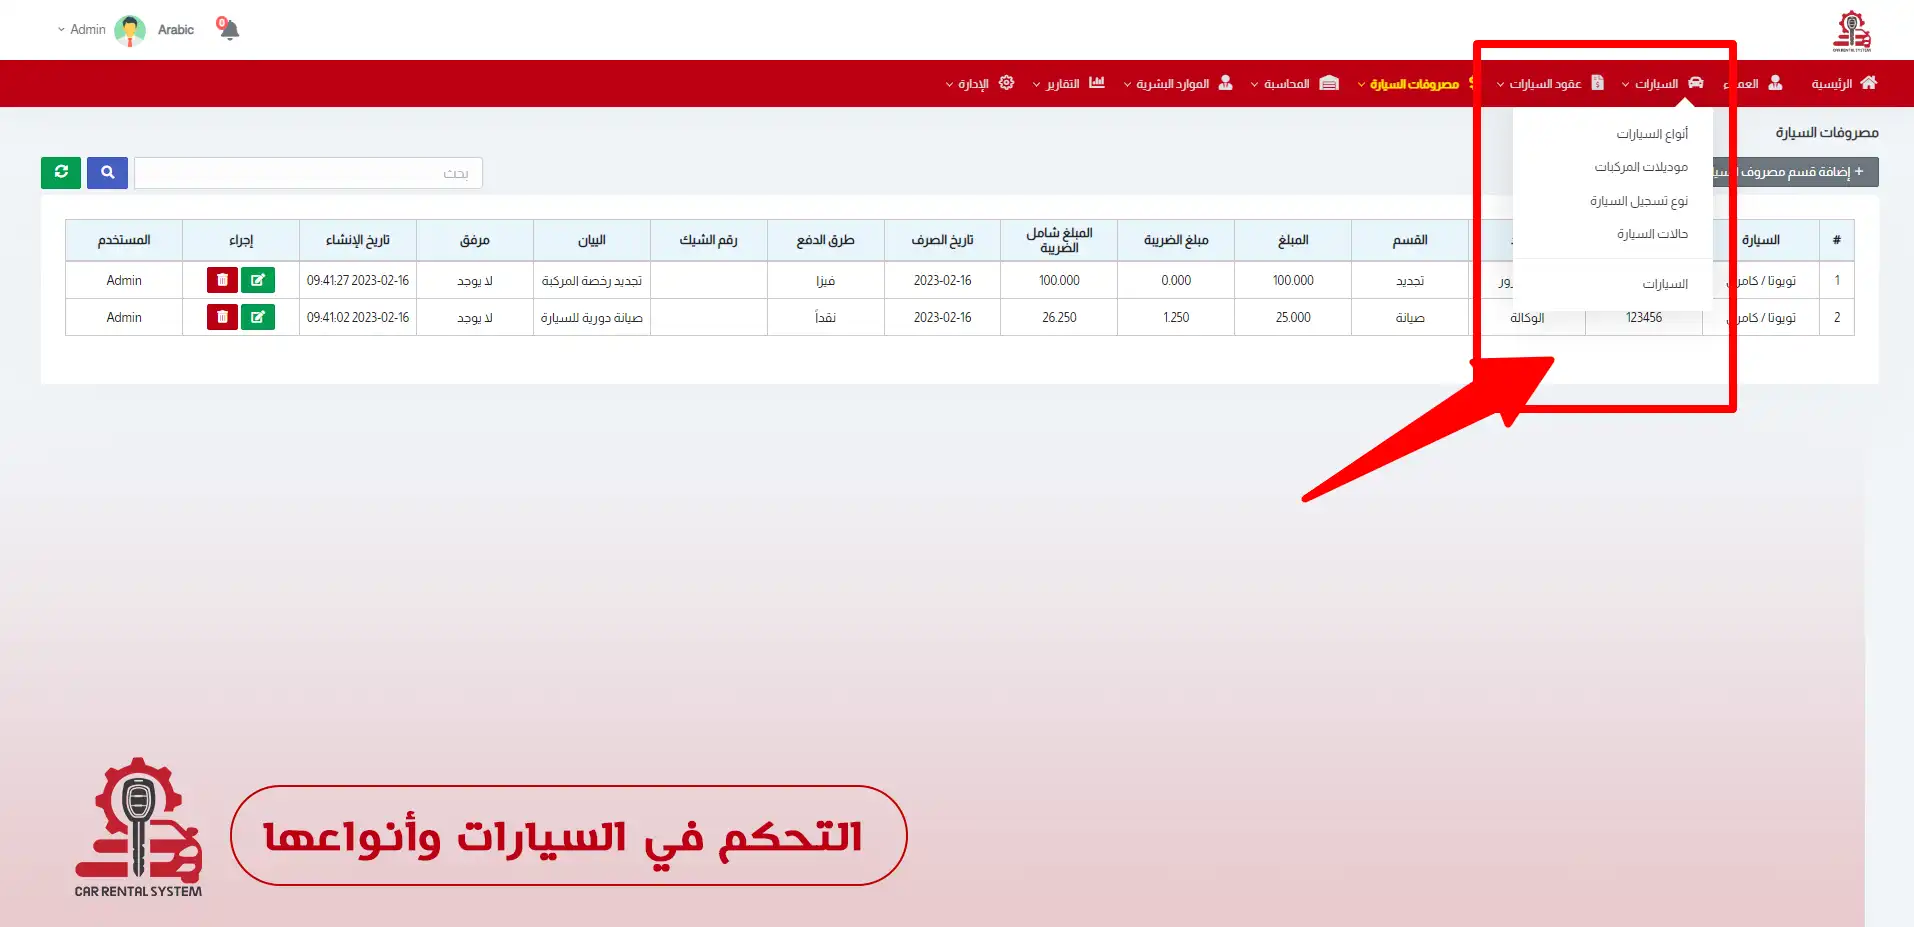The height and width of the screenshot is (927, 1914).
Task: Click the green refresh icon button
Action: pyautogui.click(x=61, y=172)
